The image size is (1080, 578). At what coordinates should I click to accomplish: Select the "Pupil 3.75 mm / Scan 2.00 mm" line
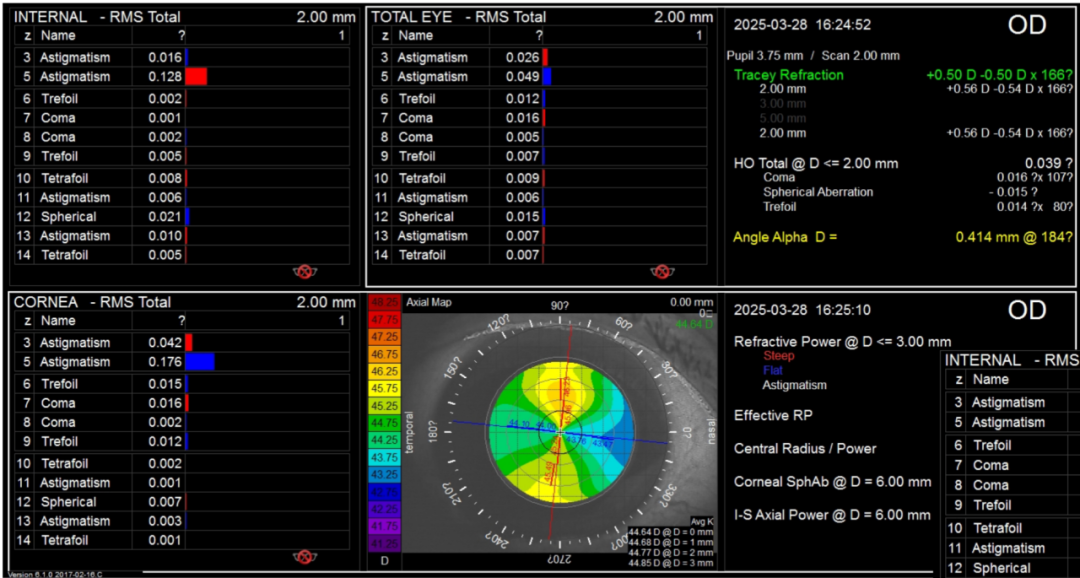tap(813, 56)
